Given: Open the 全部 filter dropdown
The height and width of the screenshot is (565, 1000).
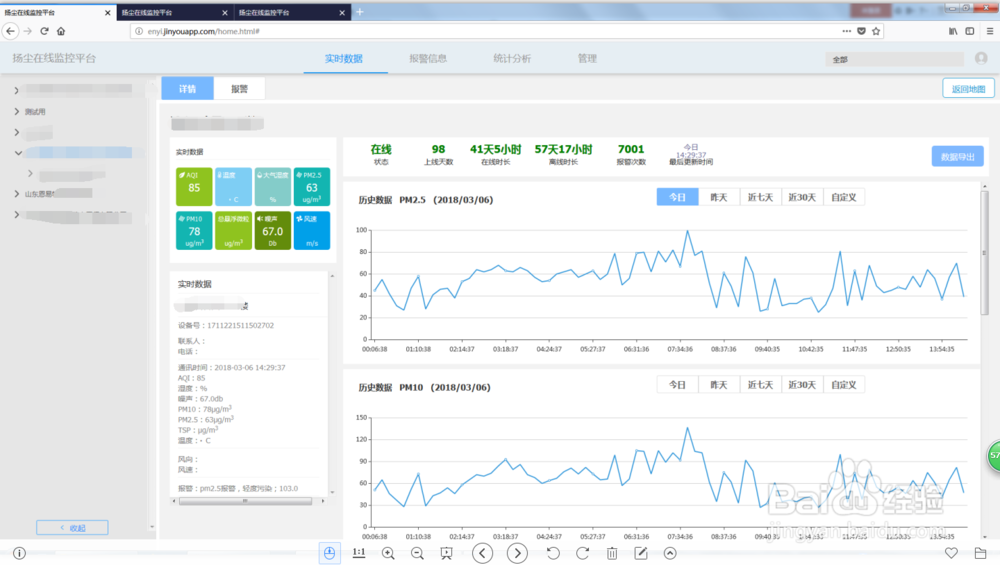Looking at the screenshot, I should pos(894,59).
